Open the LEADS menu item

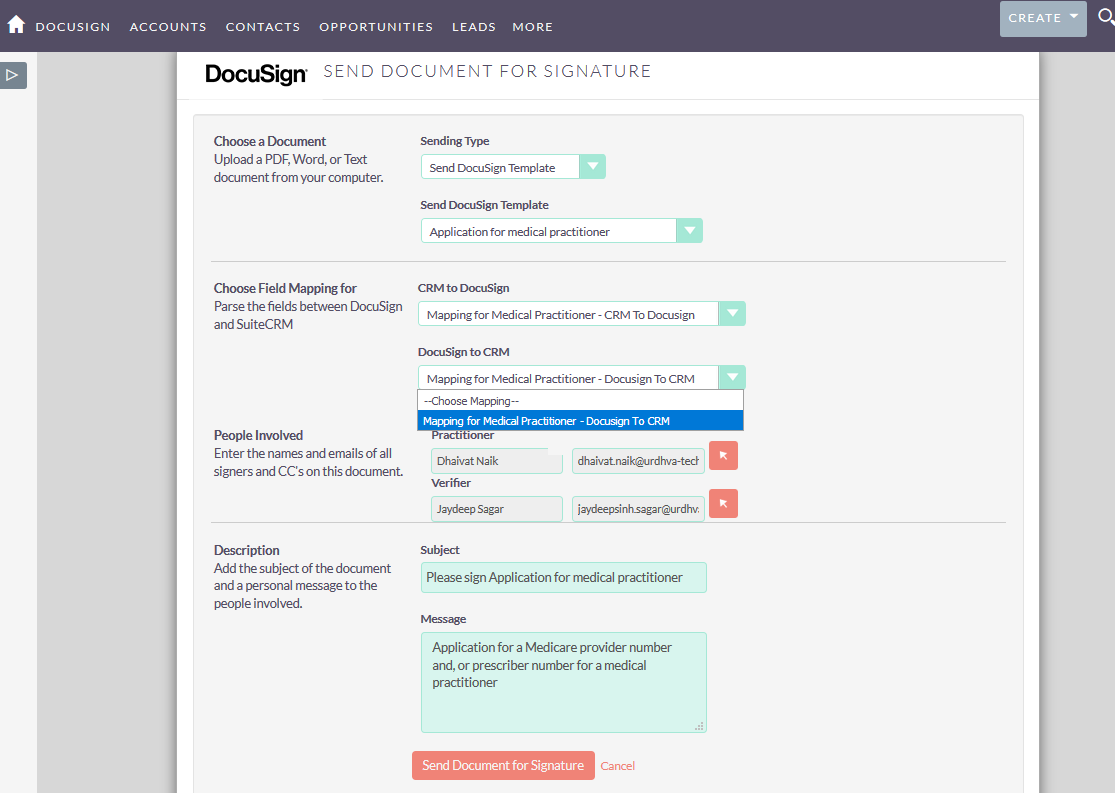click(x=474, y=27)
